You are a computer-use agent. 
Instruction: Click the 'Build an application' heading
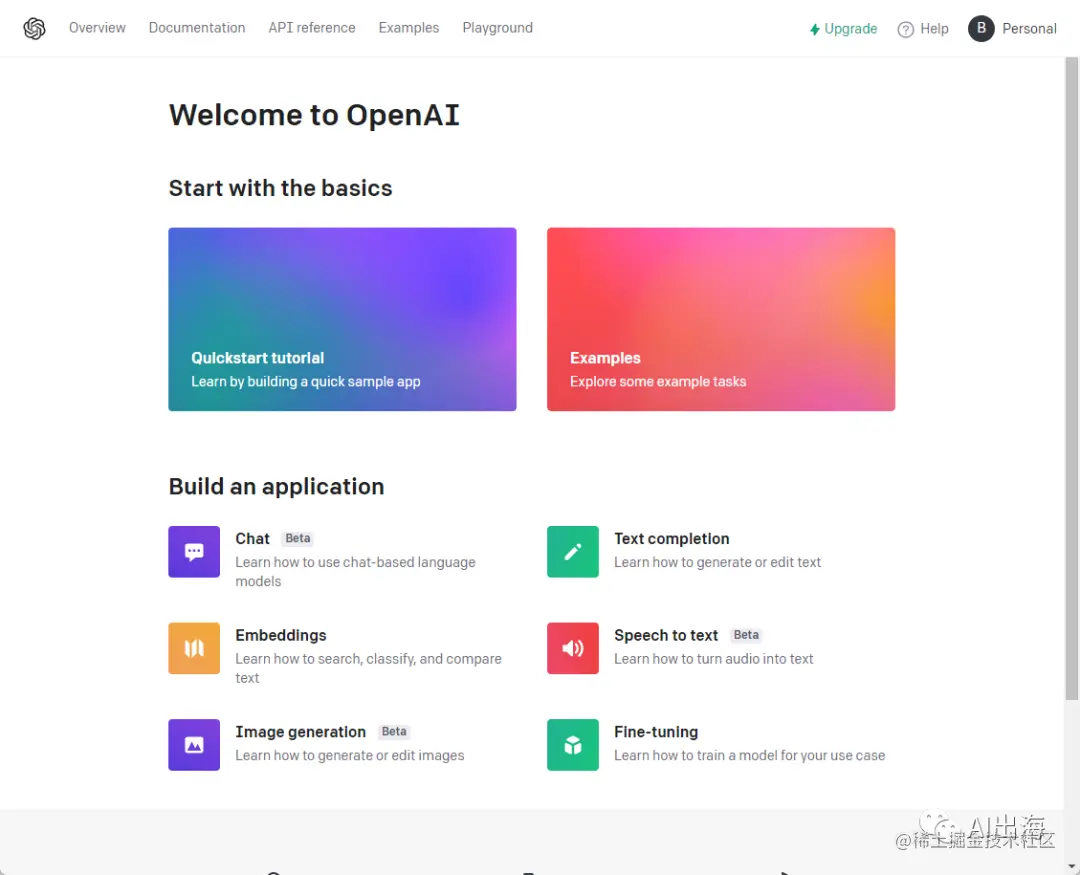coord(276,486)
